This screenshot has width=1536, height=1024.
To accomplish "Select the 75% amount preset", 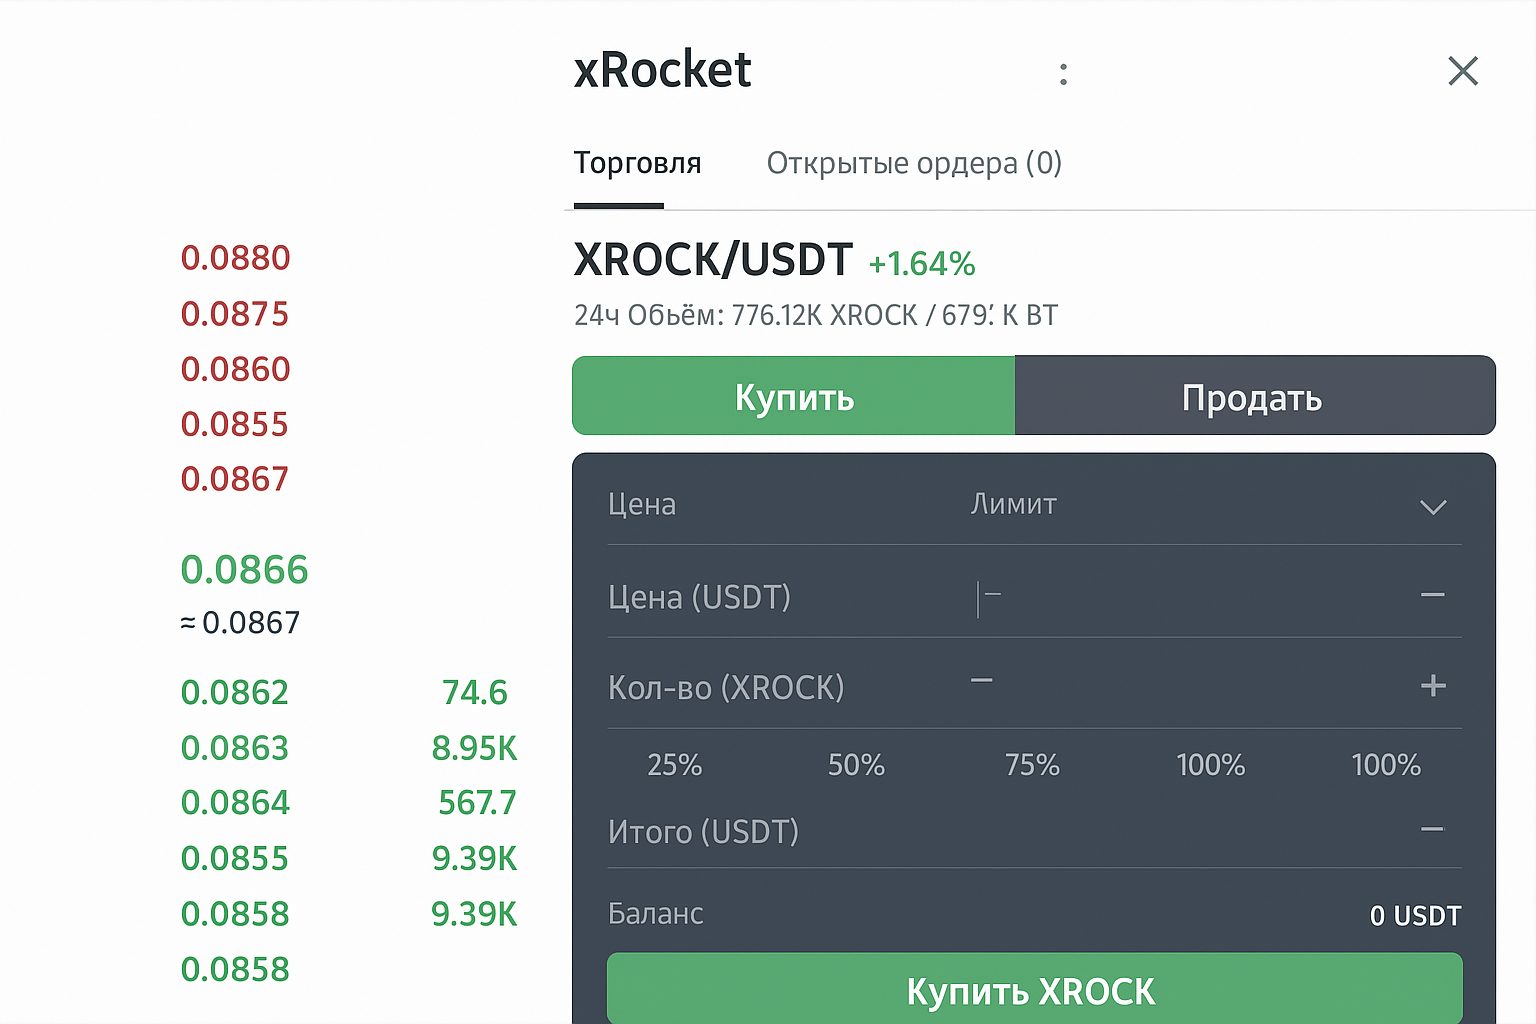I will point(1032,765).
